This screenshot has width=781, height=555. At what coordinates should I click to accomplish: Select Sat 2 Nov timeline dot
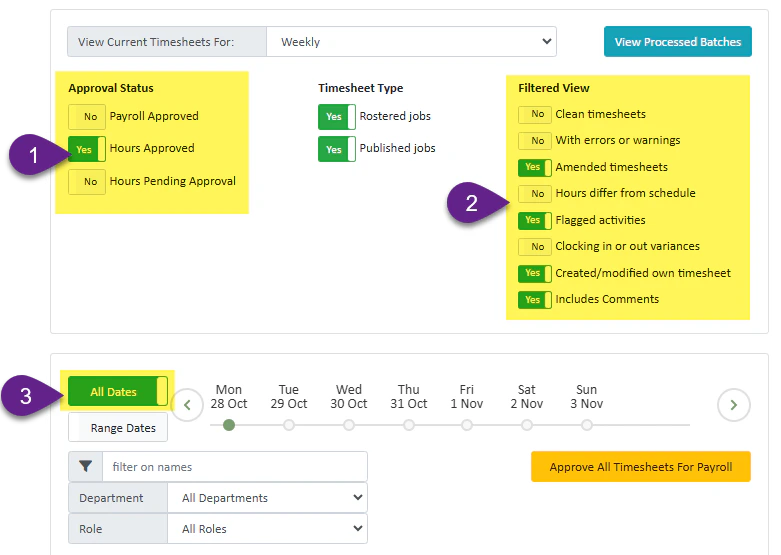pyautogui.click(x=527, y=425)
